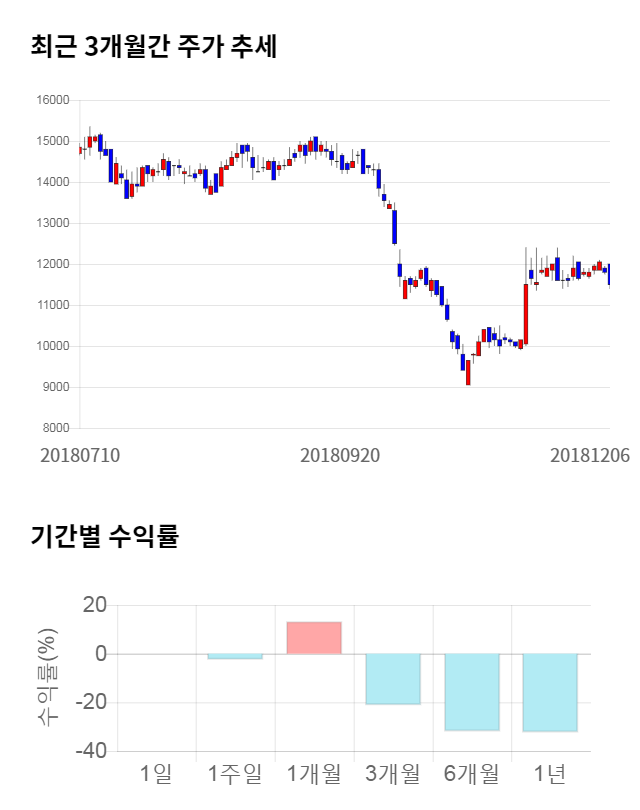Select the 3개월 axis label
Viewport: 640px width, 810px height.
pyautogui.click(x=392, y=773)
